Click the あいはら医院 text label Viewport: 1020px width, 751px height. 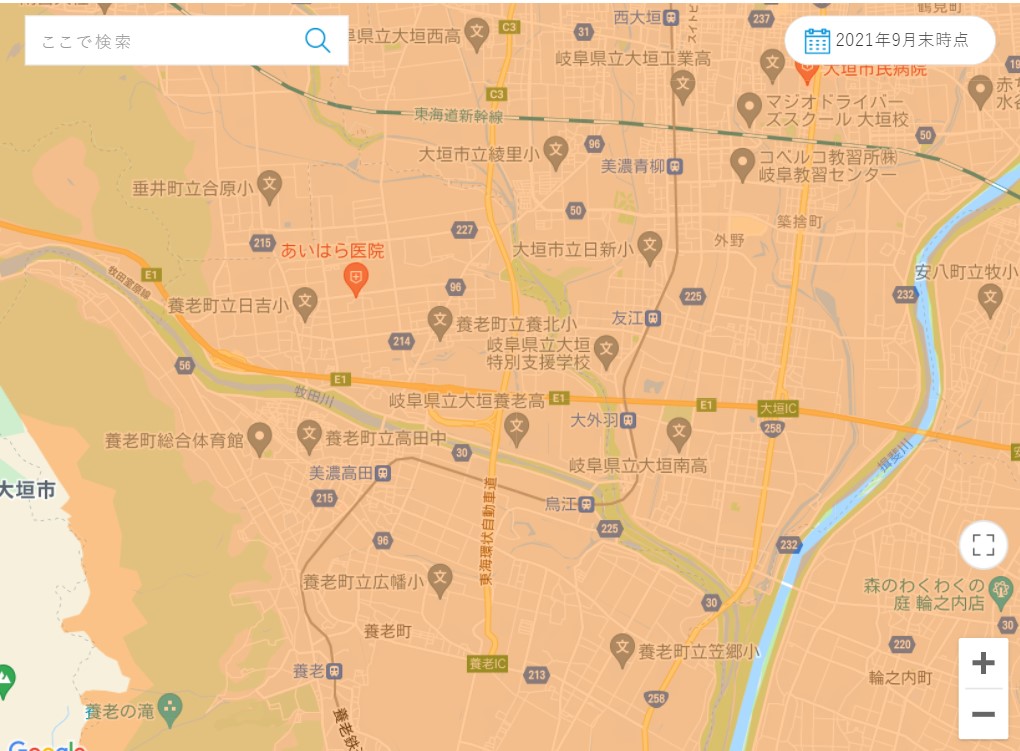tap(332, 251)
